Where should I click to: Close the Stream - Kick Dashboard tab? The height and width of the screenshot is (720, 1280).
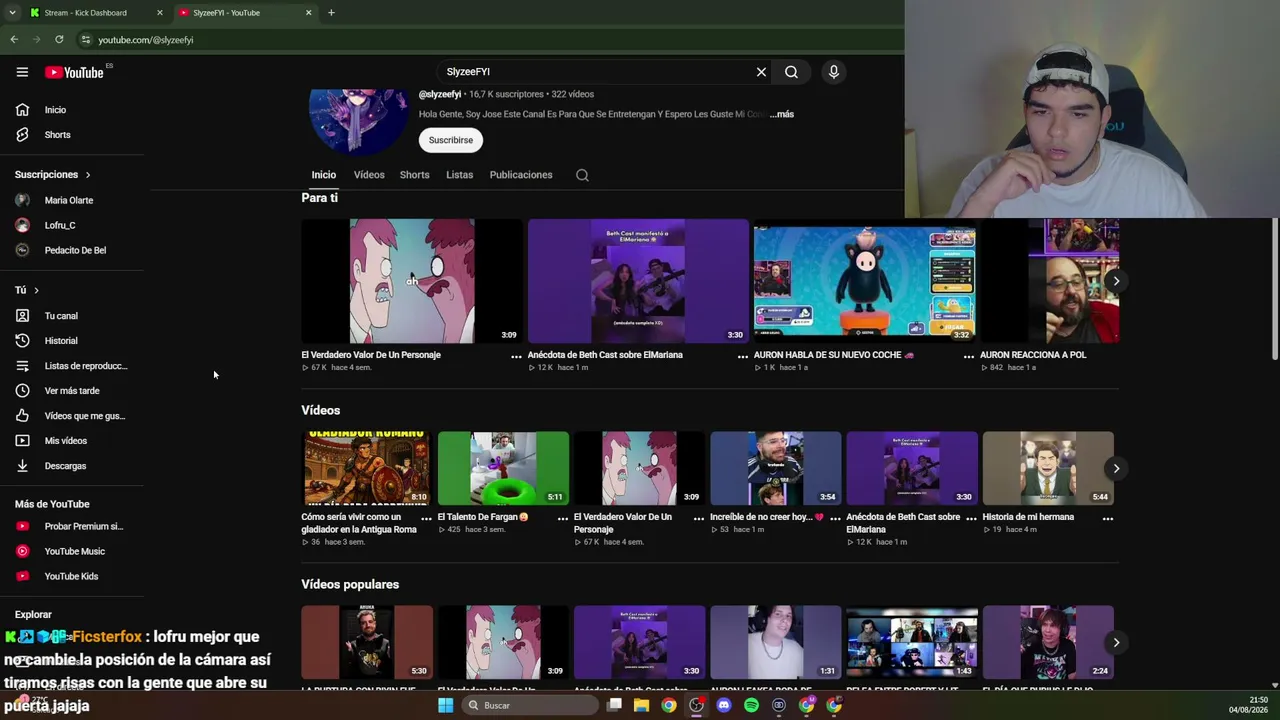[x=159, y=13]
